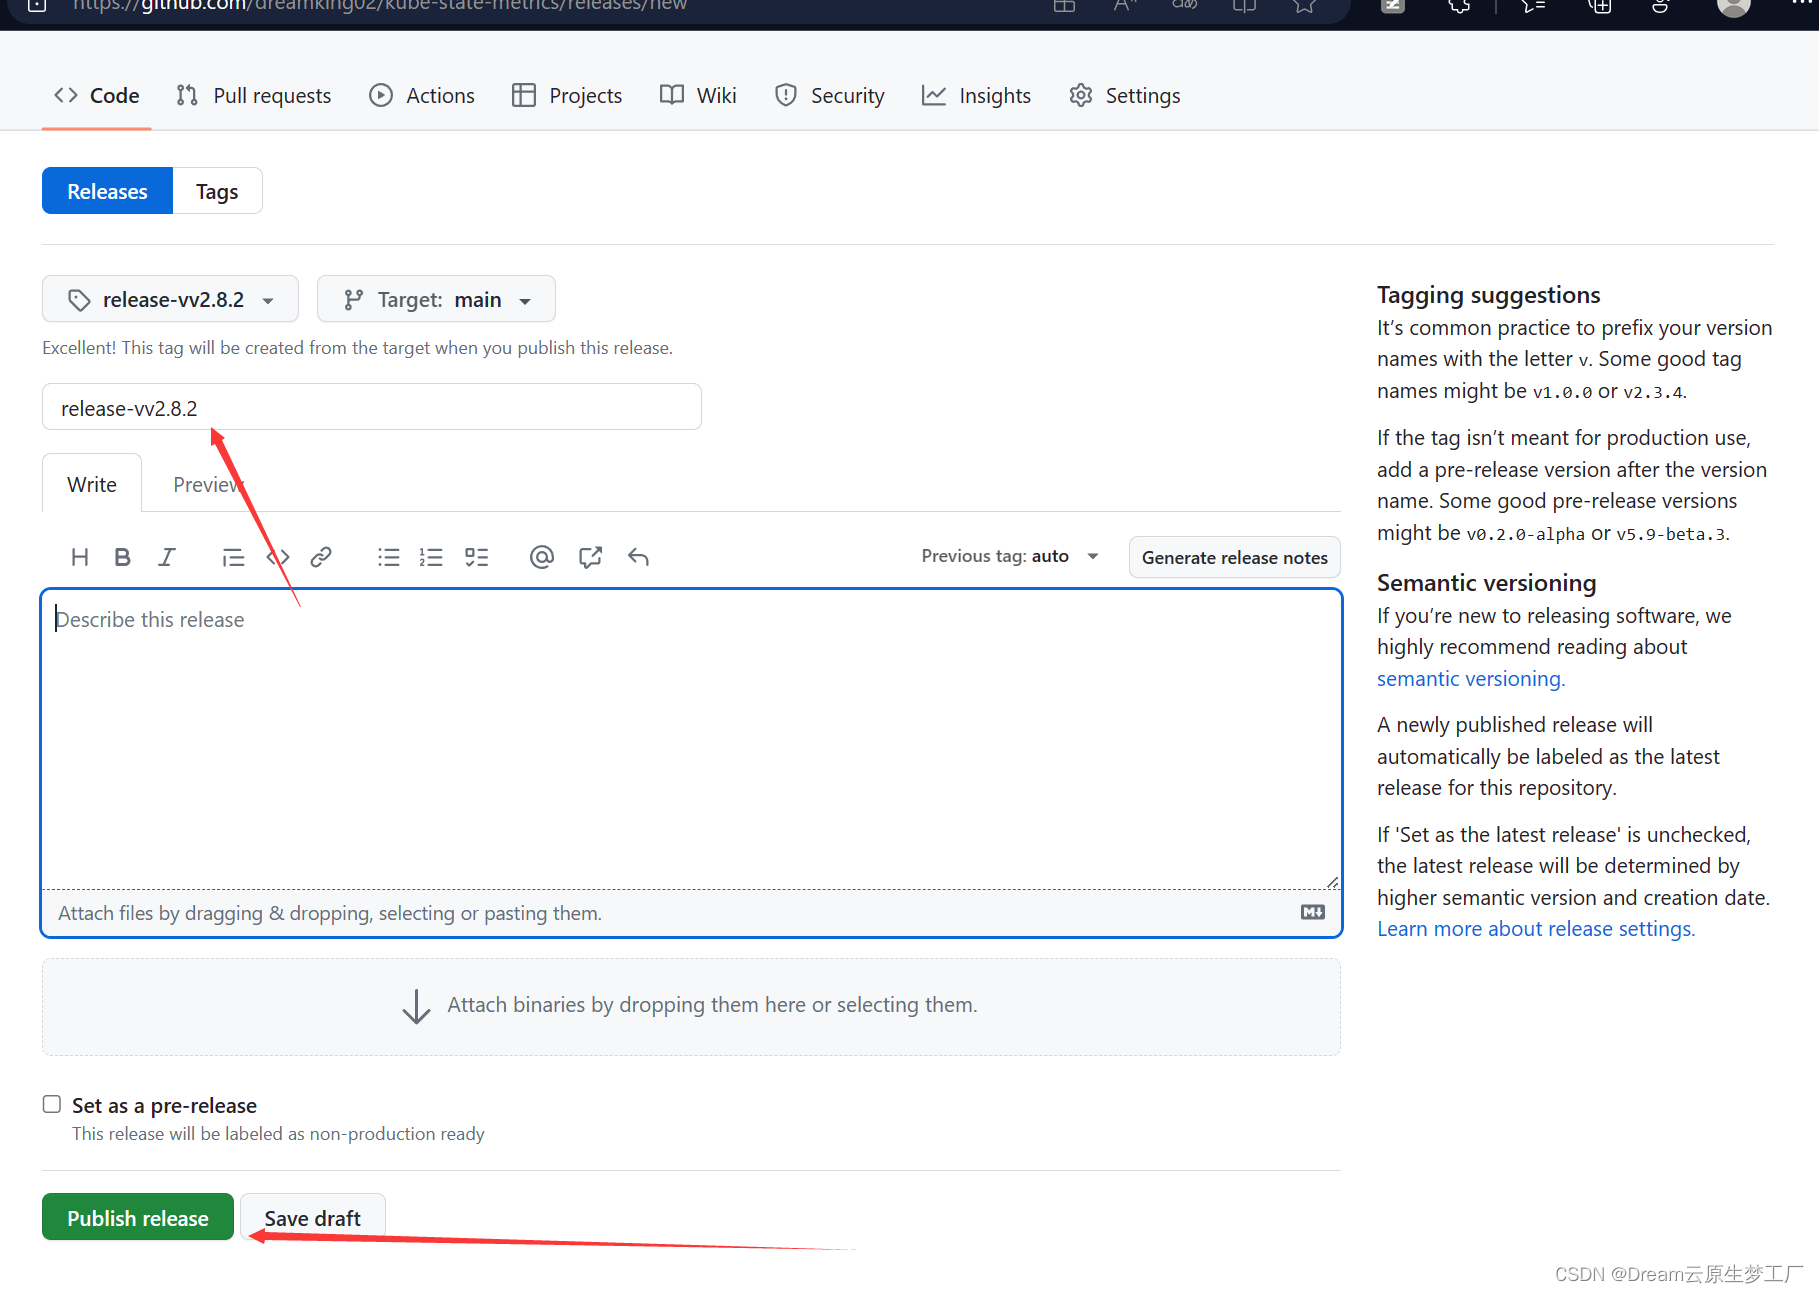Click the Publish release button
This screenshot has height=1293, width=1819.
tap(138, 1217)
